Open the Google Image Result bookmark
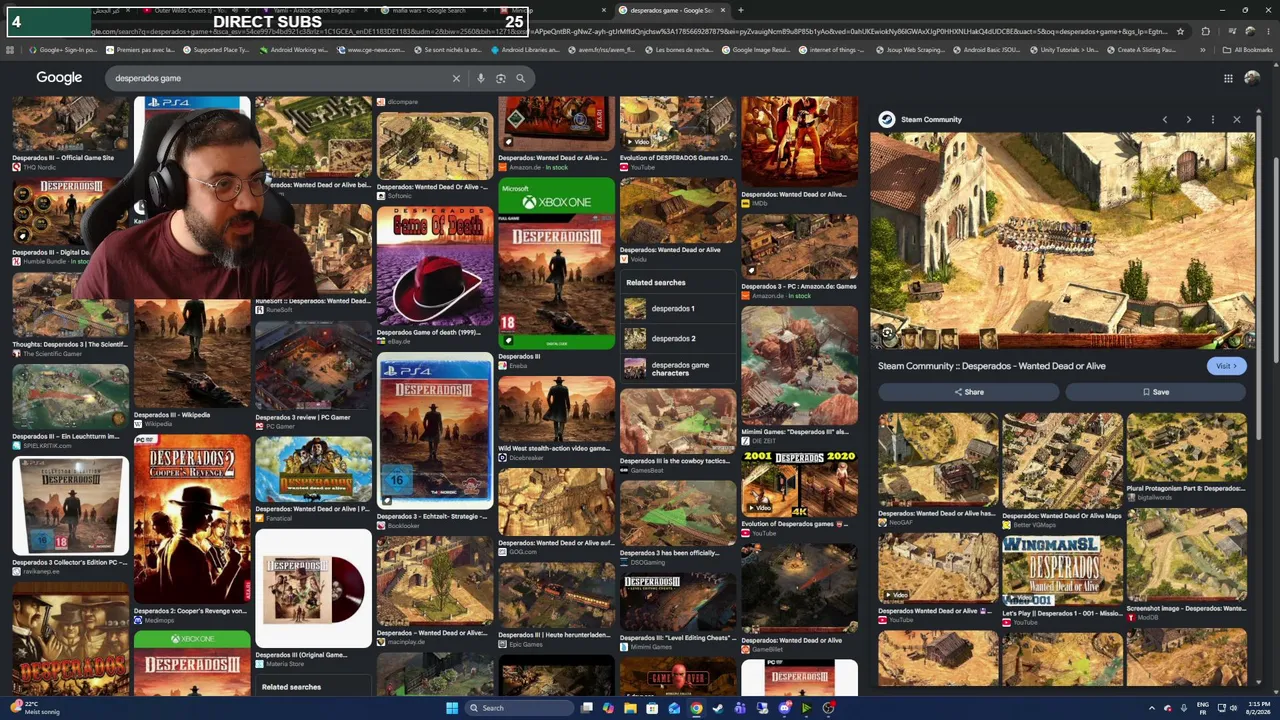 coord(756,50)
